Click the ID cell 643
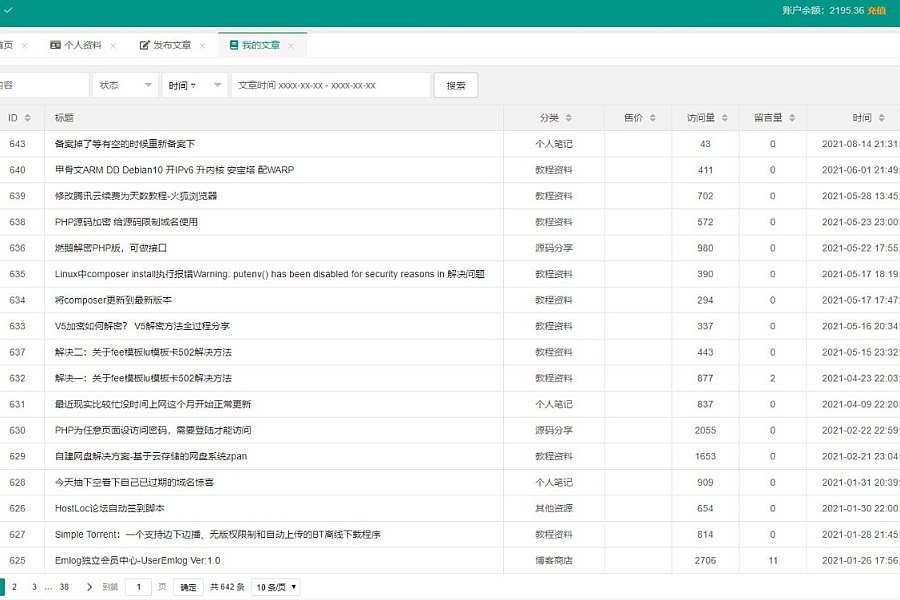Viewport: 900px width, 600px height. pos(17,144)
